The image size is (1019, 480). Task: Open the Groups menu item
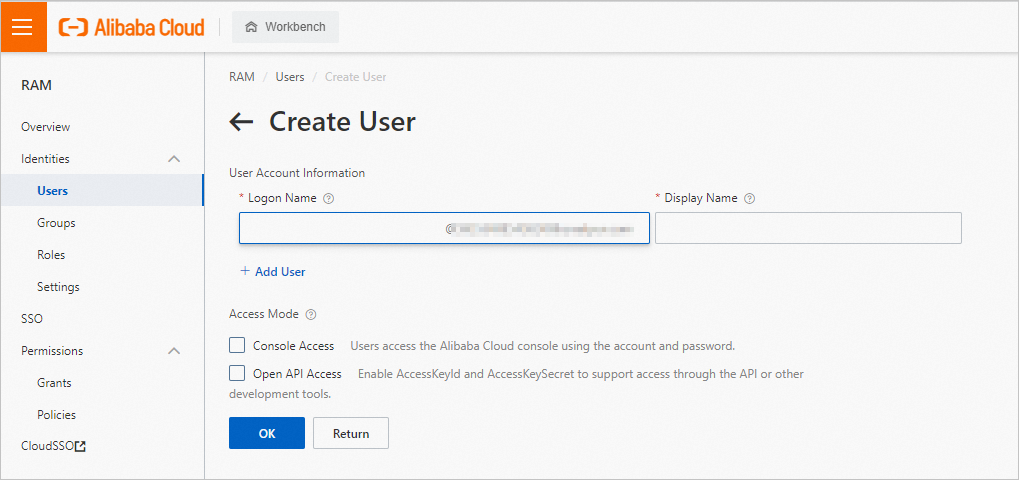point(56,223)
